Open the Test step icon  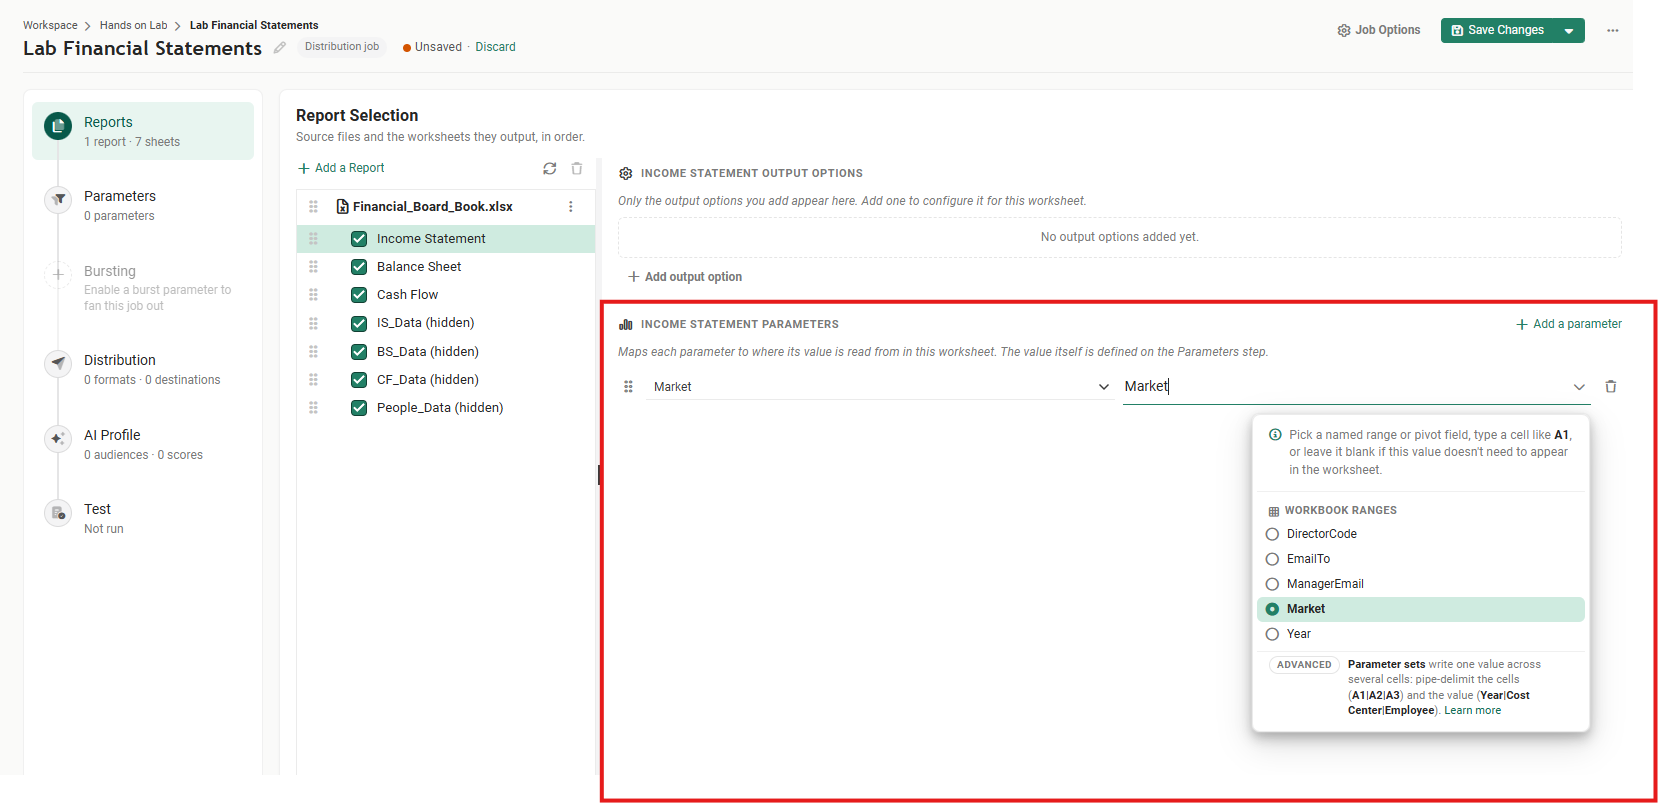(x=58, y=513)
